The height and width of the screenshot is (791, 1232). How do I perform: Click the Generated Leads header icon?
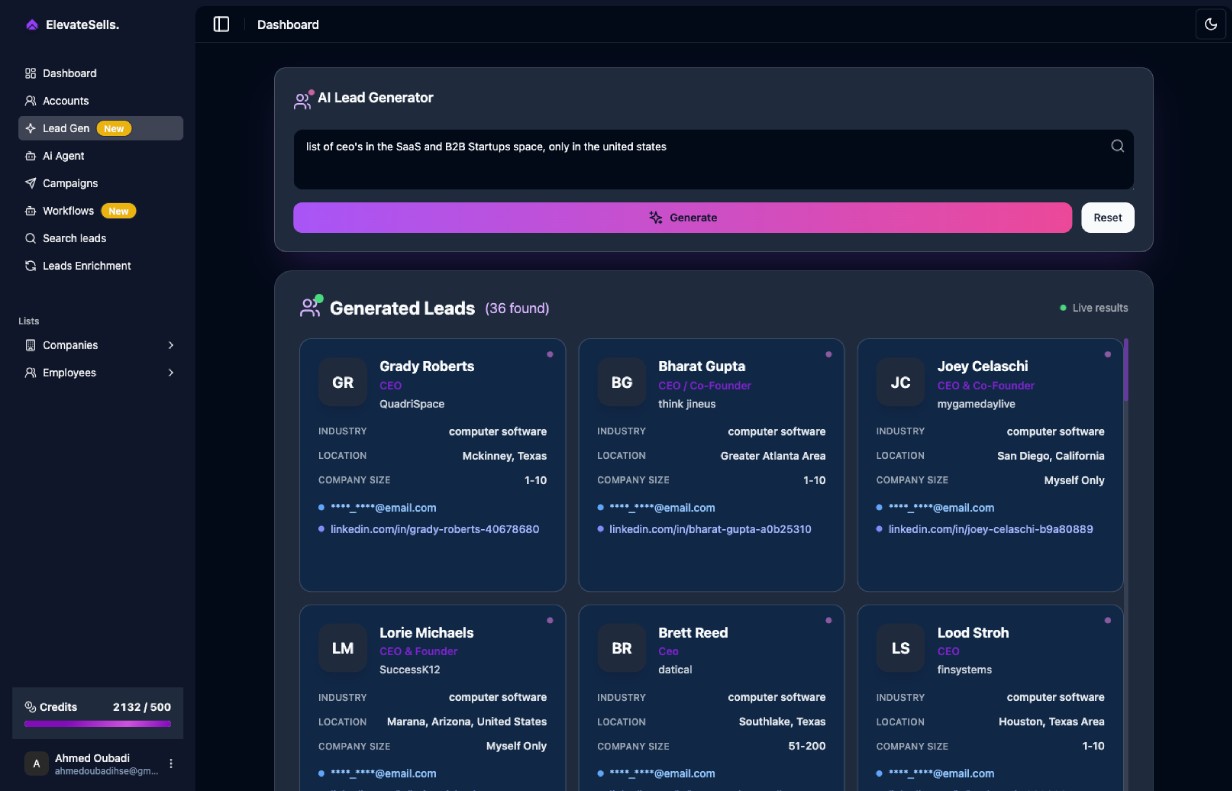310,307
